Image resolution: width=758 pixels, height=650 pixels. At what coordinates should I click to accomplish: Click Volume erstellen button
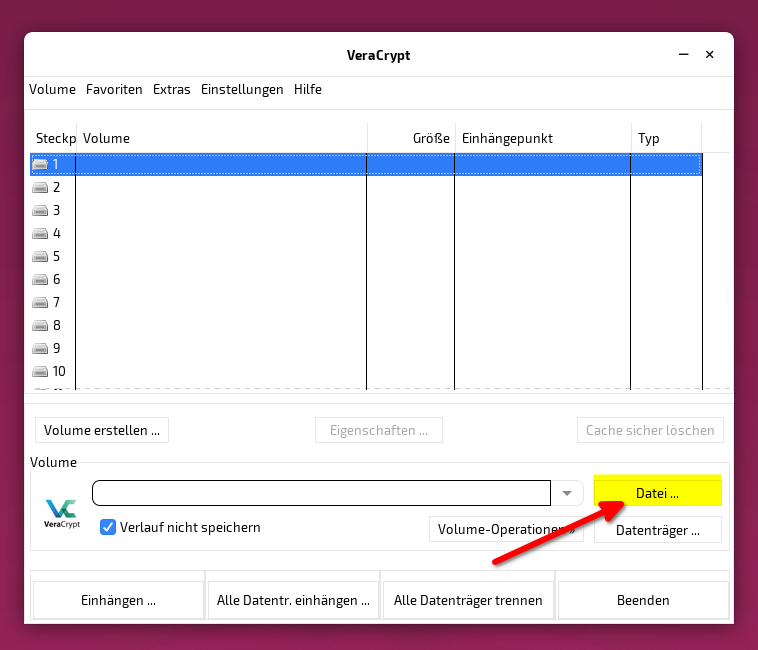point(102,430)
